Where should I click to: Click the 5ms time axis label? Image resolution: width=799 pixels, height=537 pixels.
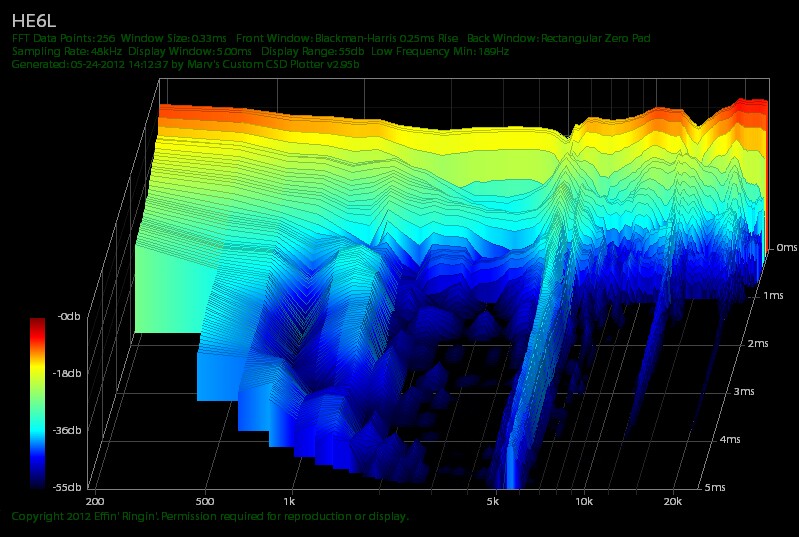(x=715, y=488)
